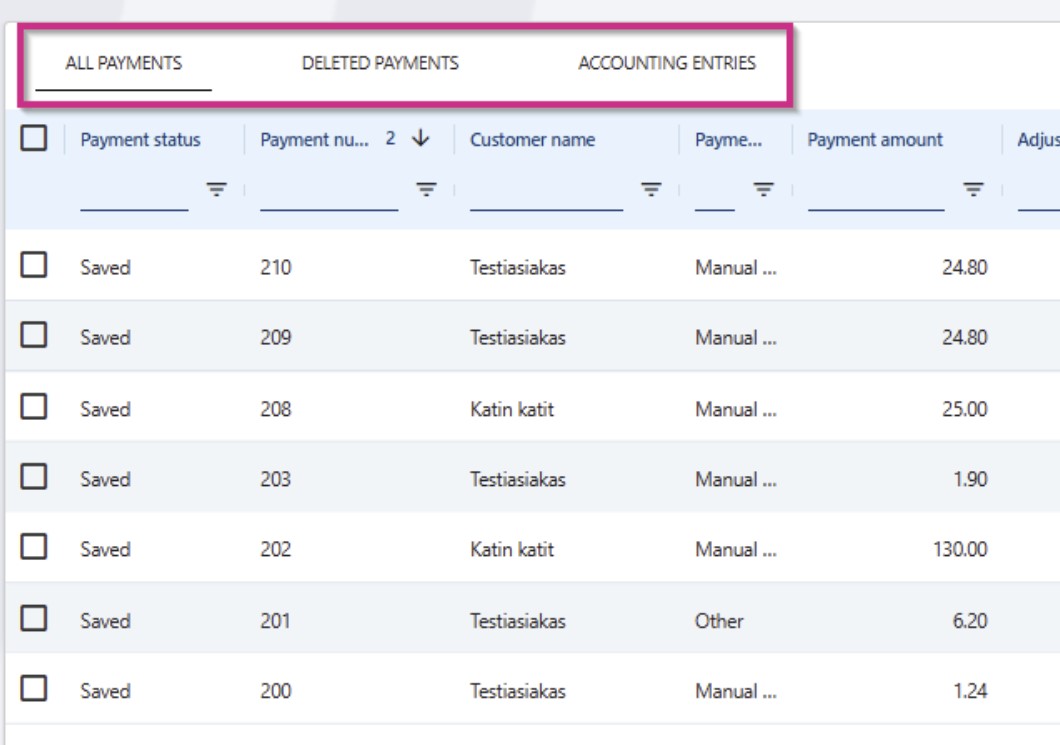The height and width of the screenshot is (745, 1060).
Task: Select payment number 200 cell
Action: (x=276, y=691)
